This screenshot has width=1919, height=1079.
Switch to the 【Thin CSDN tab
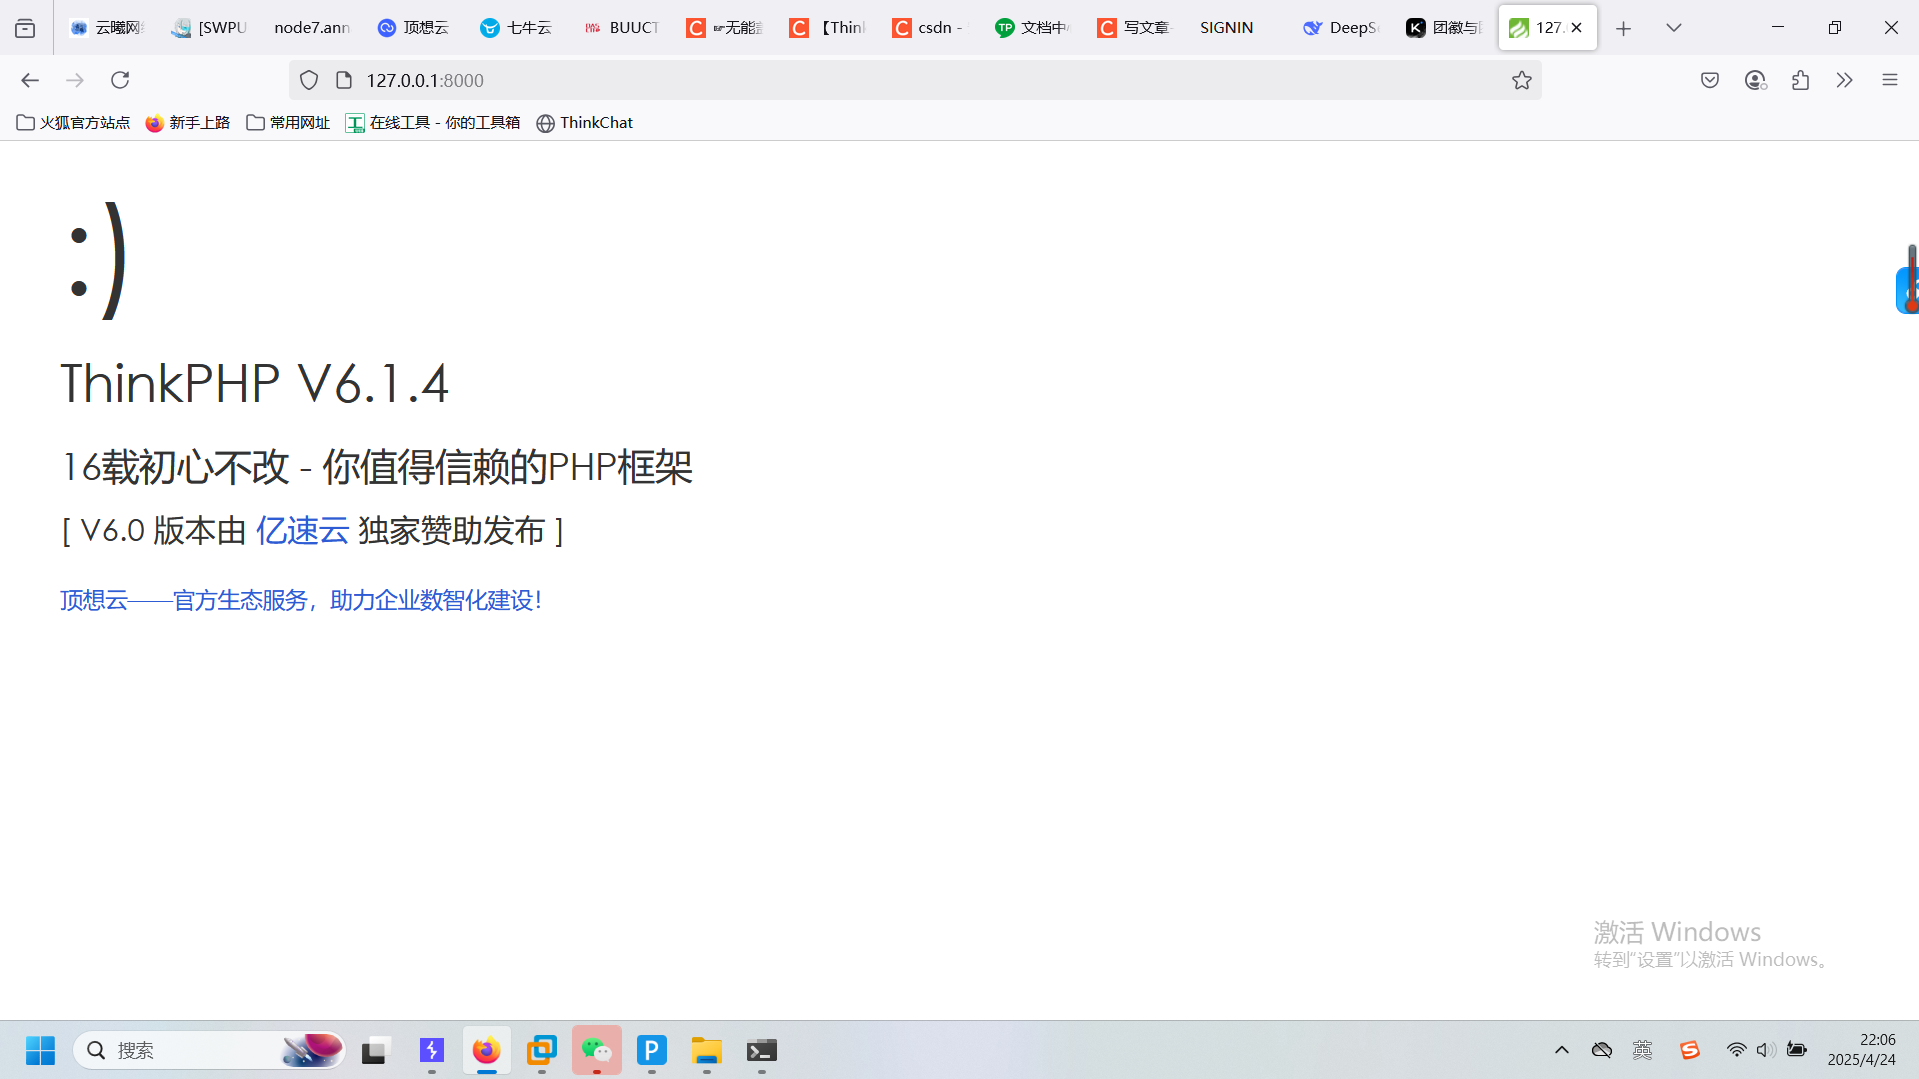tap(827, 28)
